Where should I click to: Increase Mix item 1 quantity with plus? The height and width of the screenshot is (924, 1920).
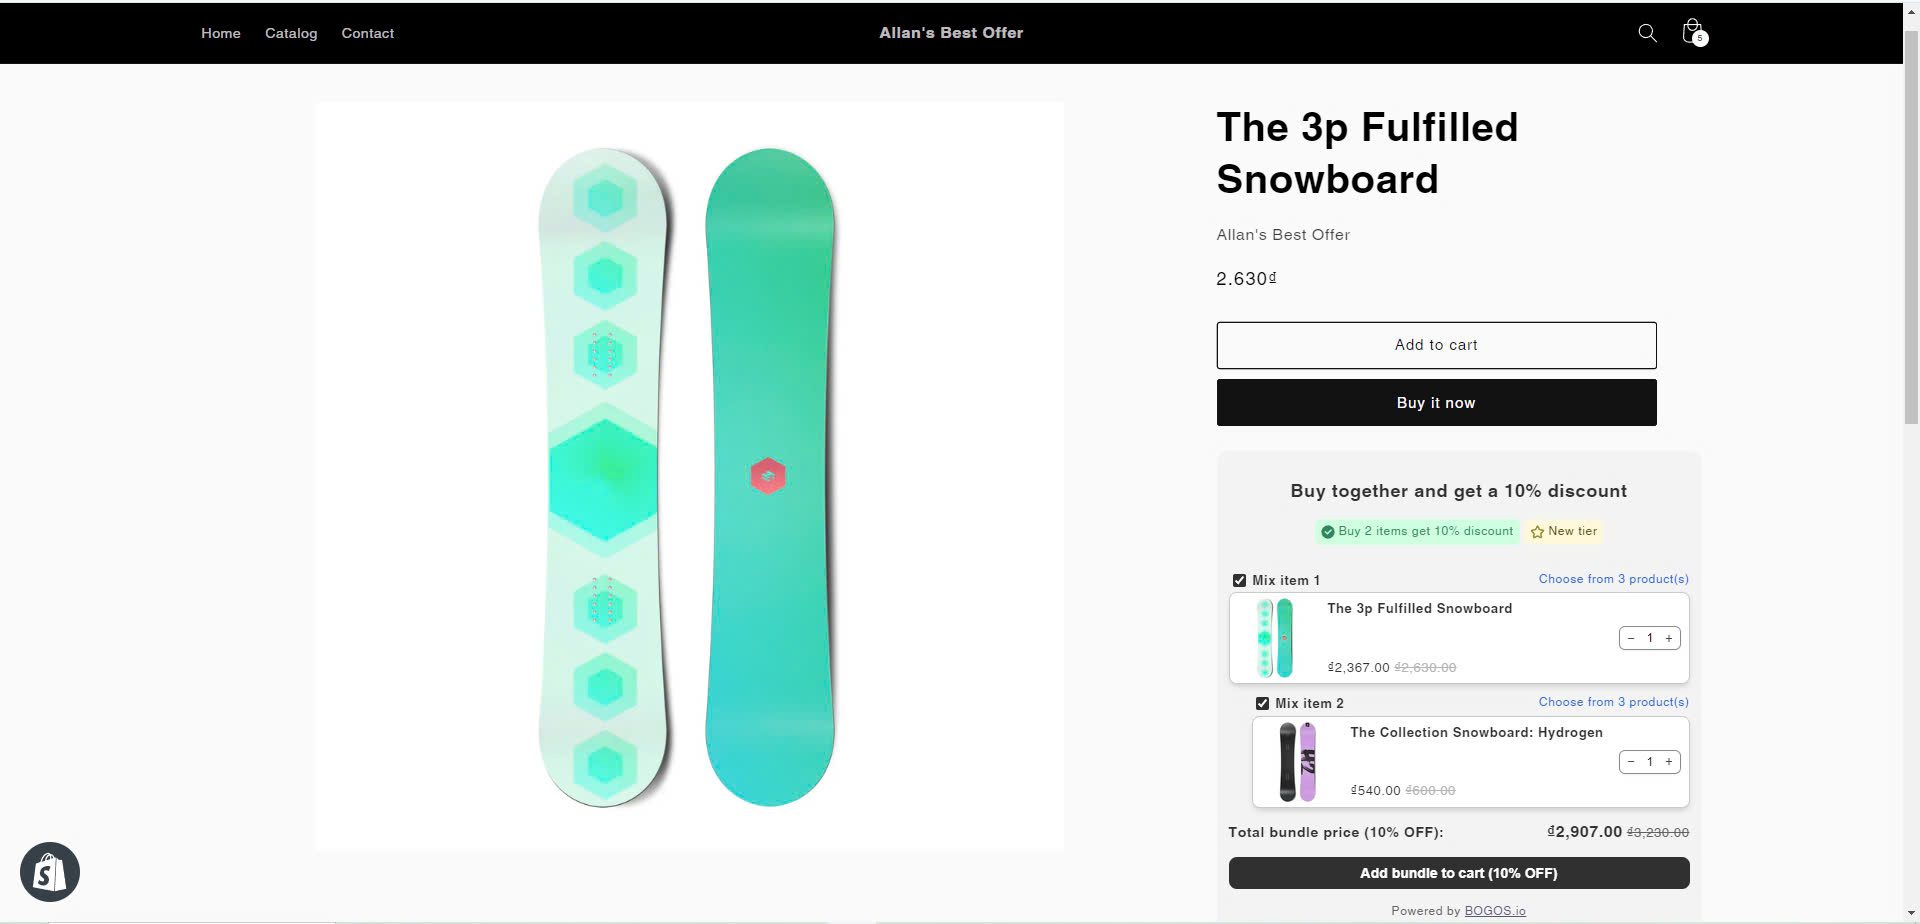coord(1669,638)
